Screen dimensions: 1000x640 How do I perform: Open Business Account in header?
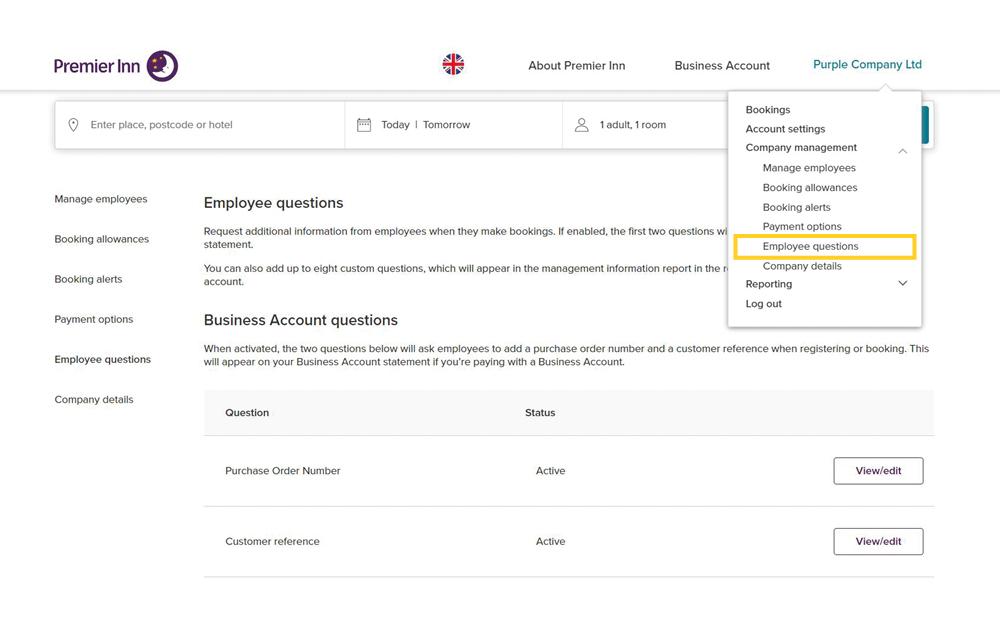pos(722,66)
